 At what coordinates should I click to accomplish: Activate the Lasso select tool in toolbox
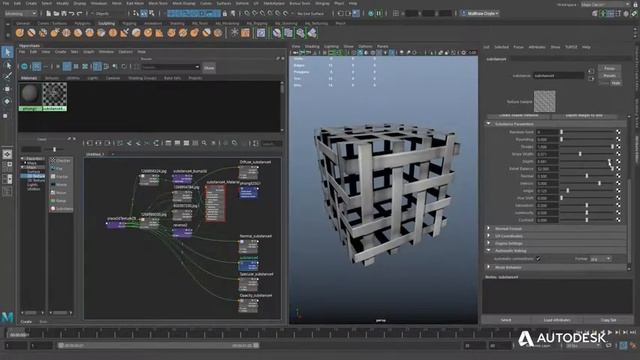[x=7, y=65]
